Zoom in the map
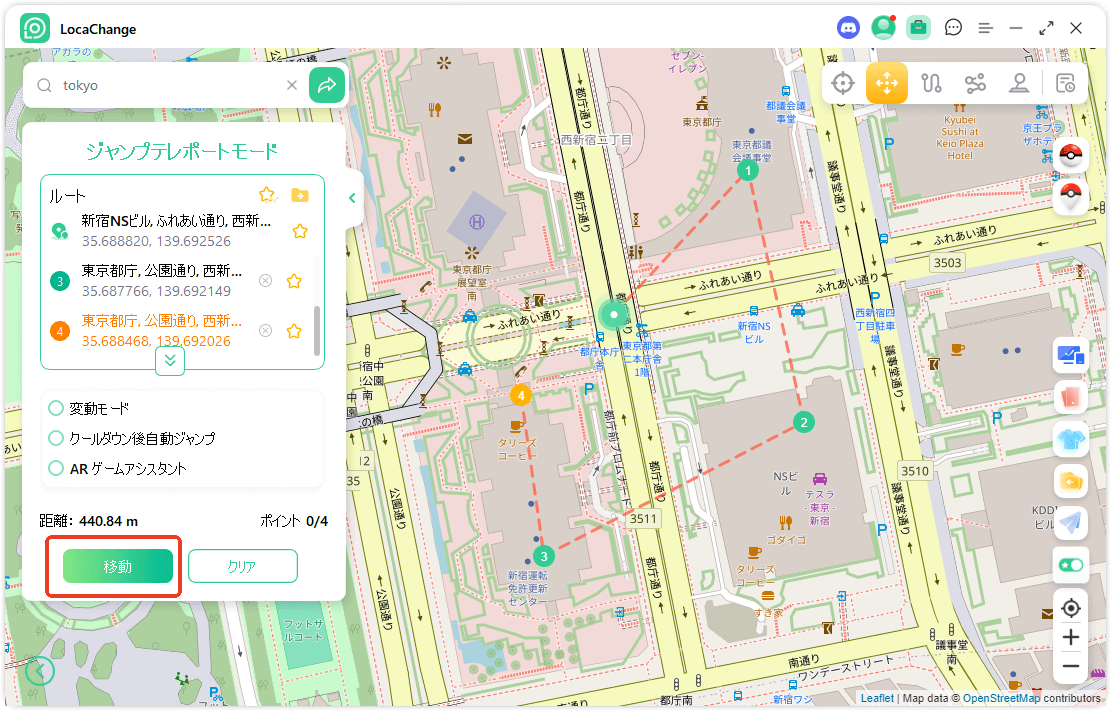The width and height of the screenshot is (1111, 711). (x=1071, y=637)
